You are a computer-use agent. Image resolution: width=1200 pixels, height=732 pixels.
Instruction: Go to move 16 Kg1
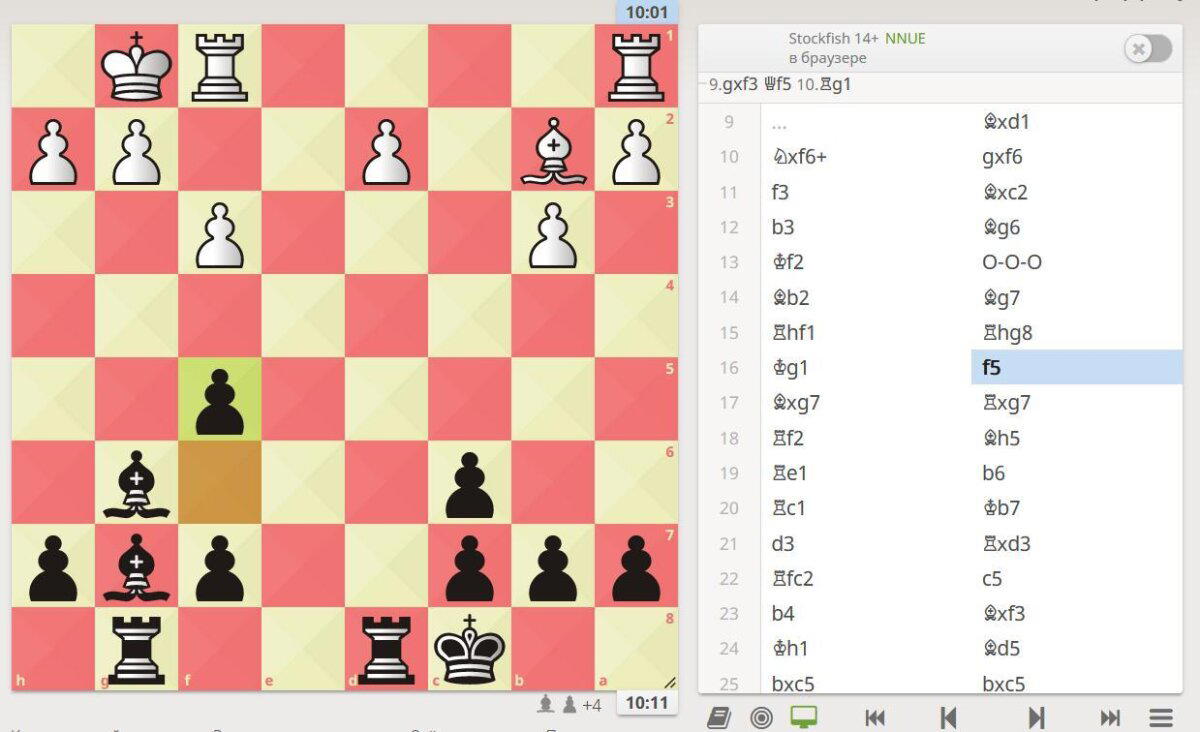(x=865, y=367)
